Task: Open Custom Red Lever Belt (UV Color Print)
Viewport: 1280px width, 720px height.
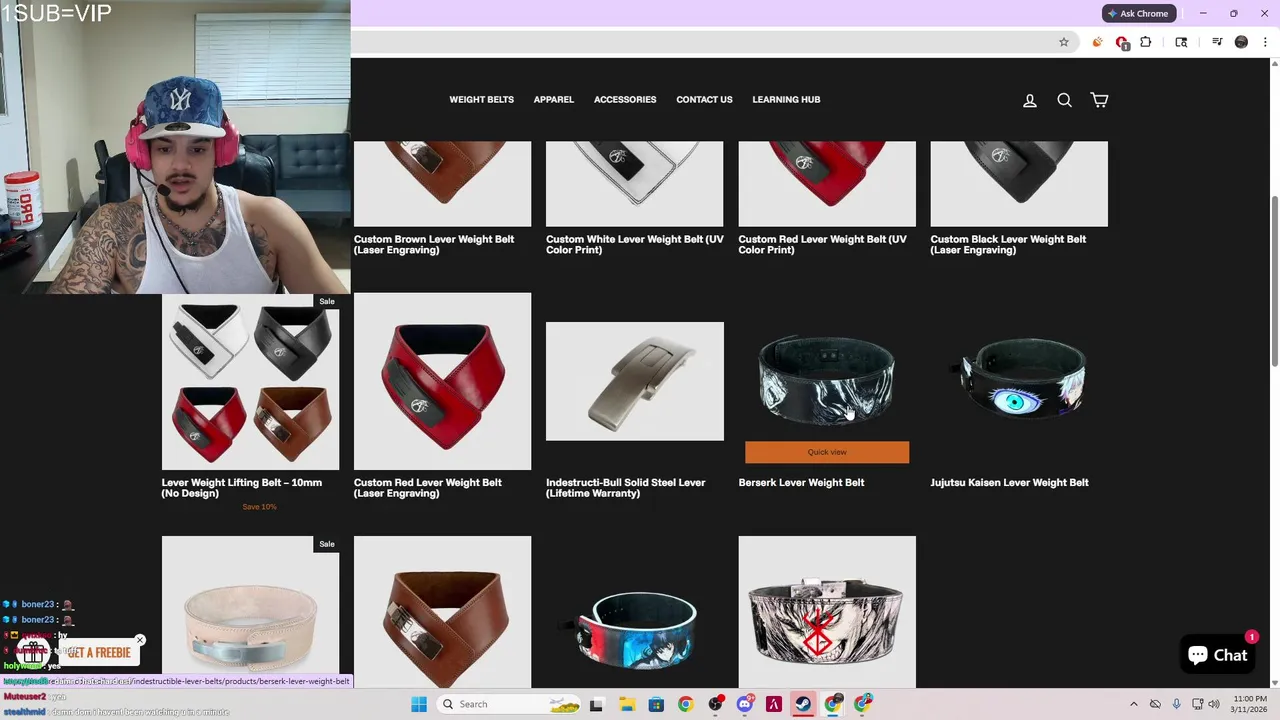Action: pyautogui.click(x=822, y=245)
